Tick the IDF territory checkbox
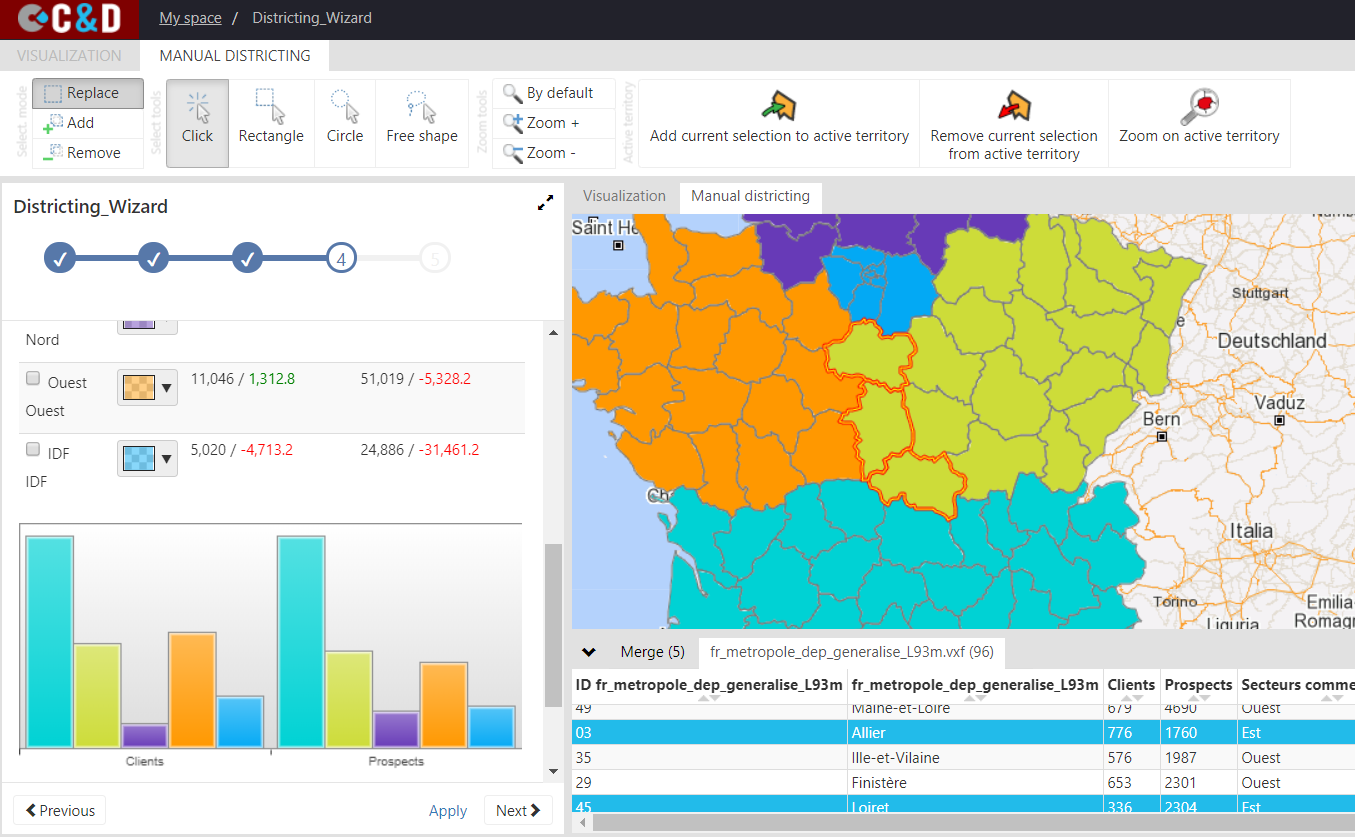This screenshot has height=837, width=1355. point(33,450)
